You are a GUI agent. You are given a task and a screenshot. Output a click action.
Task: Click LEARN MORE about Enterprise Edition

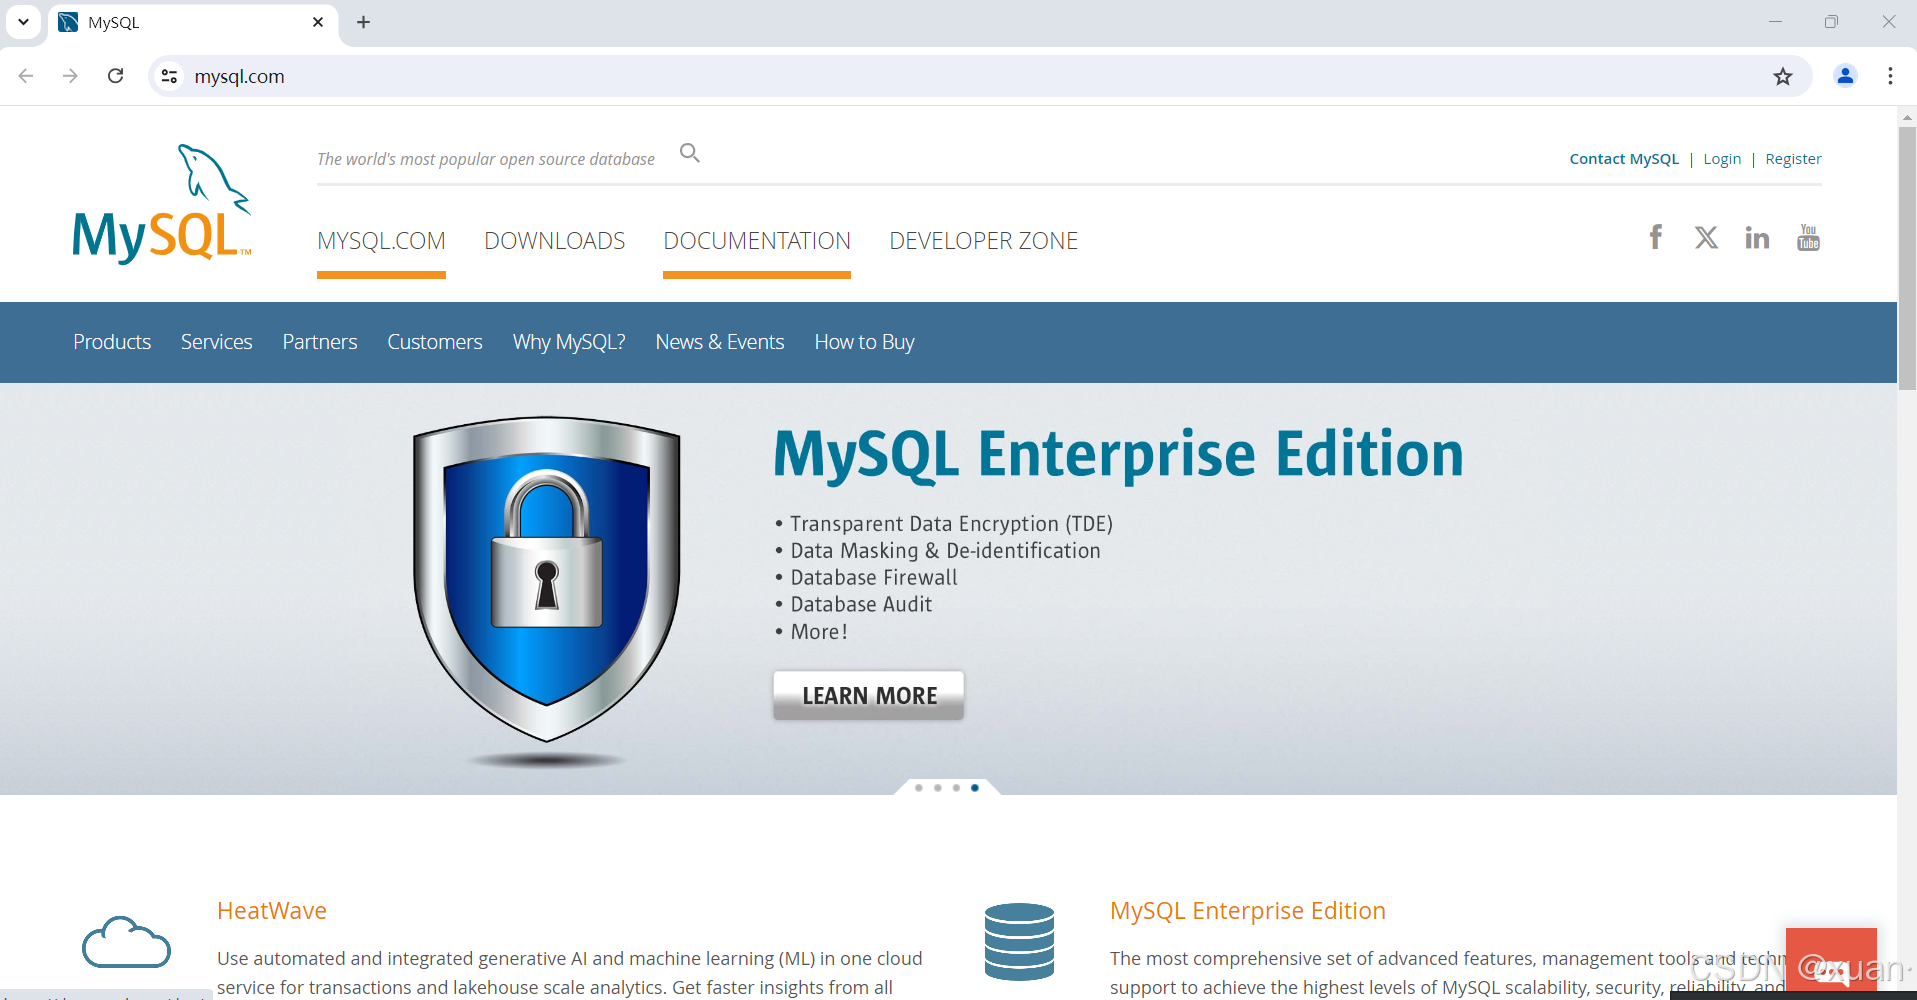[867, 694]
